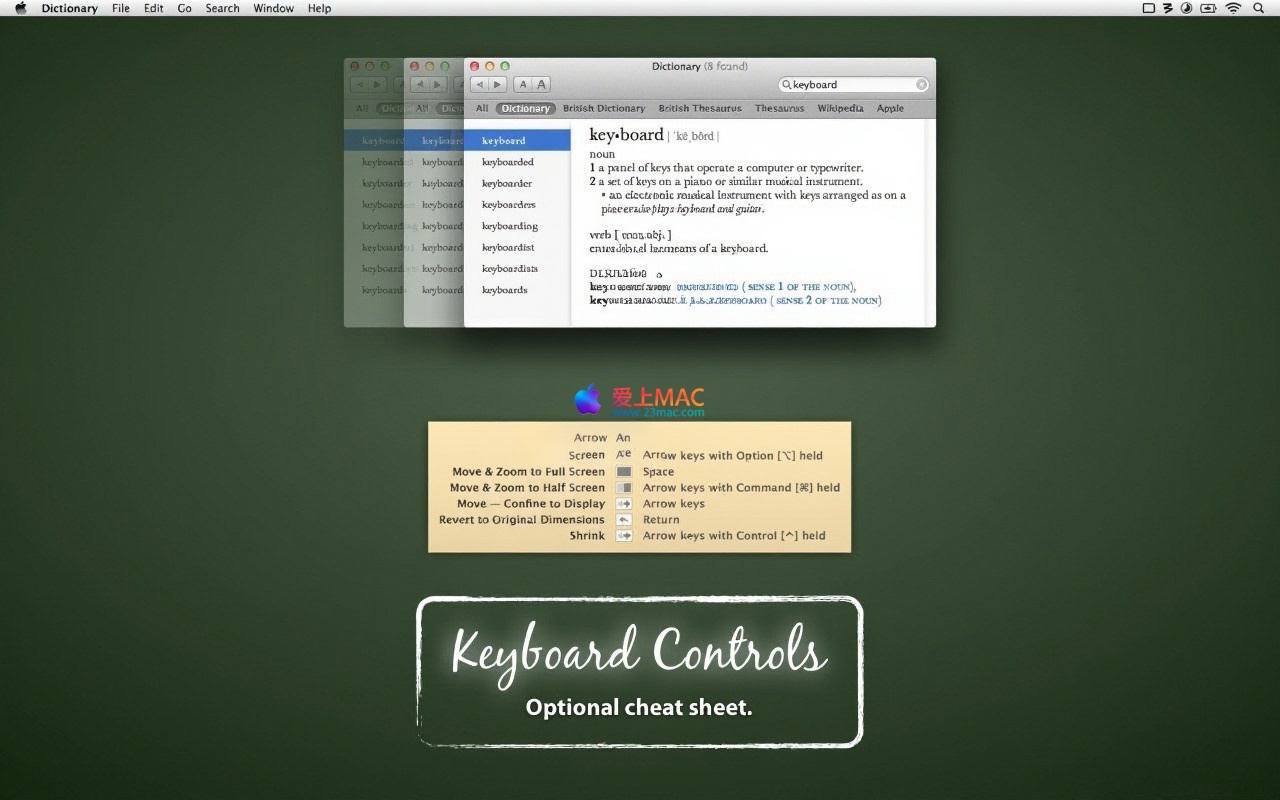
Task: Clear the keyboard search field
Action: tap(922, 85)
